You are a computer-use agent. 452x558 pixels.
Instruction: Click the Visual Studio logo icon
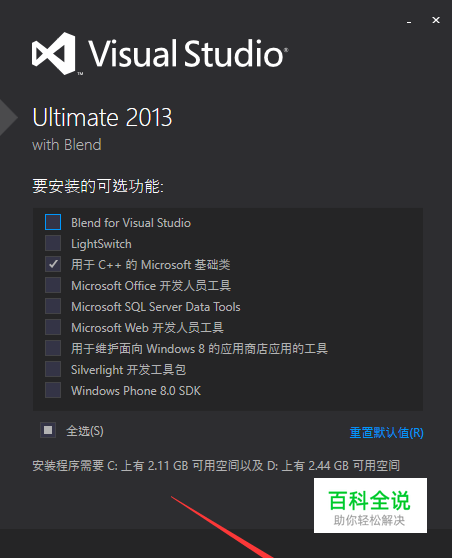point(54,54)
